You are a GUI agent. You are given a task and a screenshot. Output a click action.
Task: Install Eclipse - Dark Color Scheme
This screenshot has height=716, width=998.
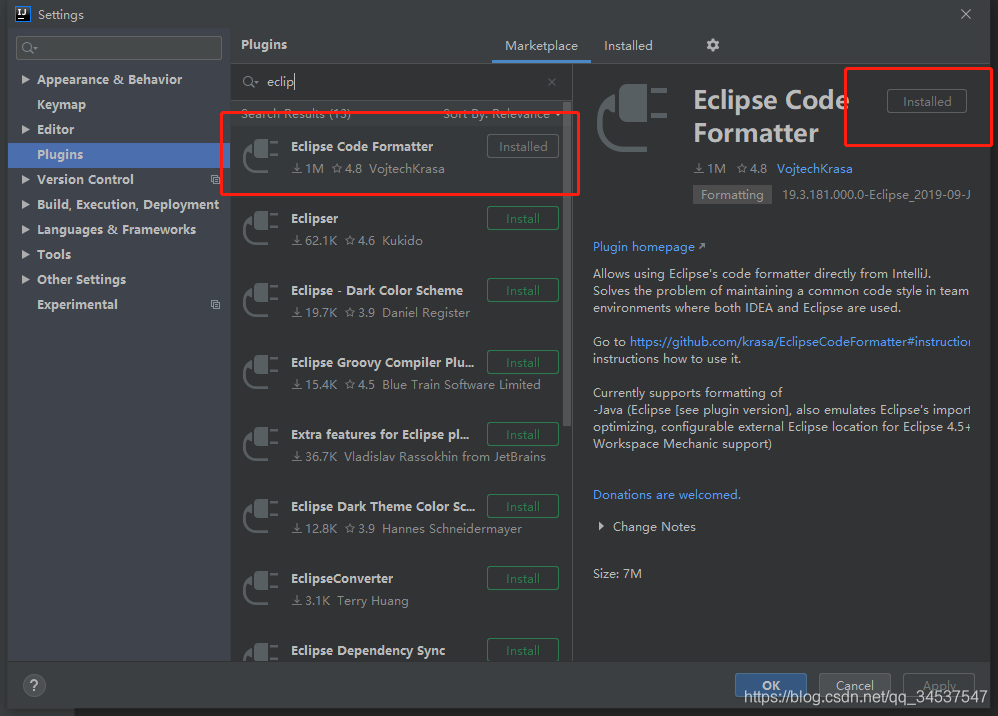point(523,290)
